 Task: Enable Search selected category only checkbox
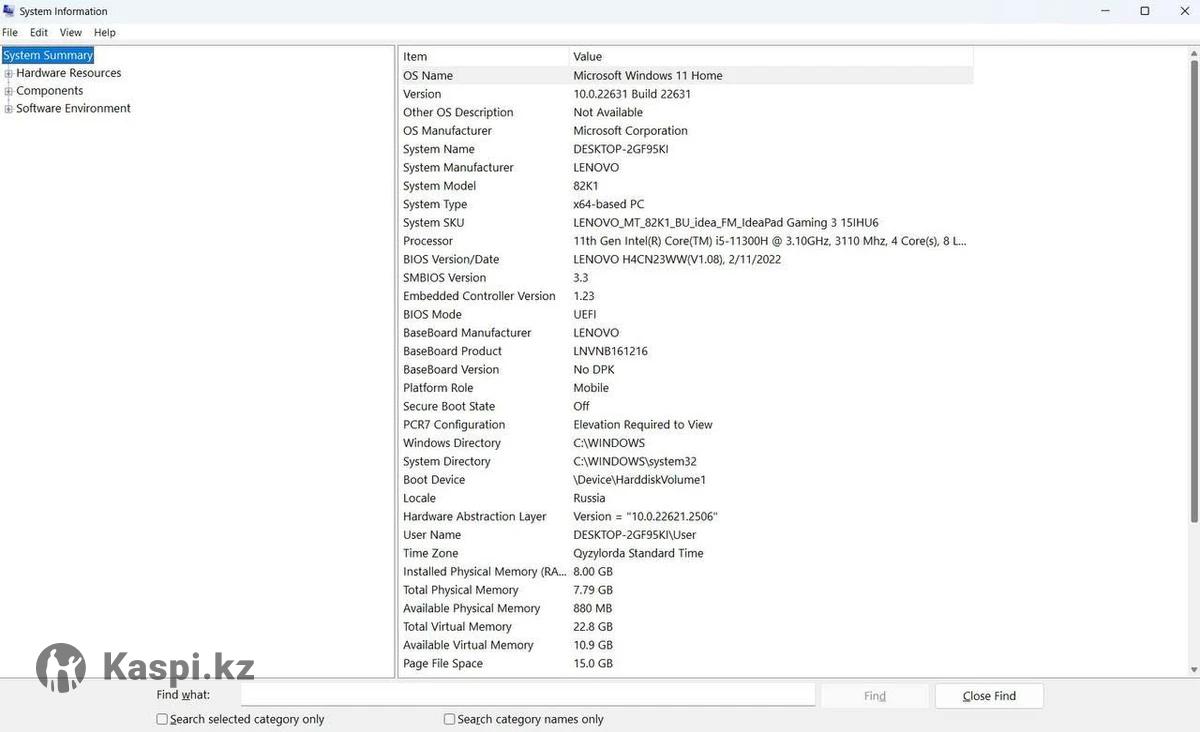tap(162, 719)
